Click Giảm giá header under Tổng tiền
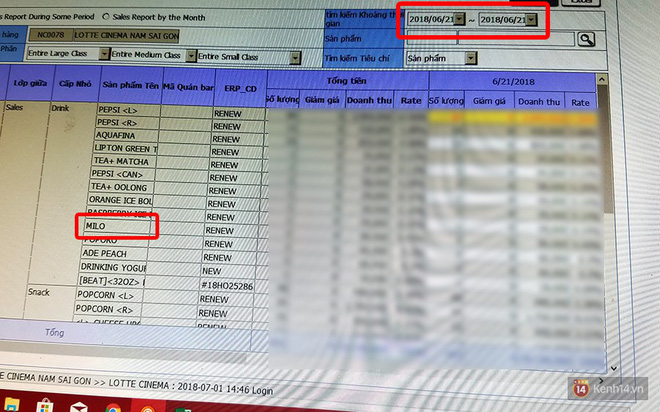Image resolution: width=660 pixels, height=412 pixels. tap(322, 100)
